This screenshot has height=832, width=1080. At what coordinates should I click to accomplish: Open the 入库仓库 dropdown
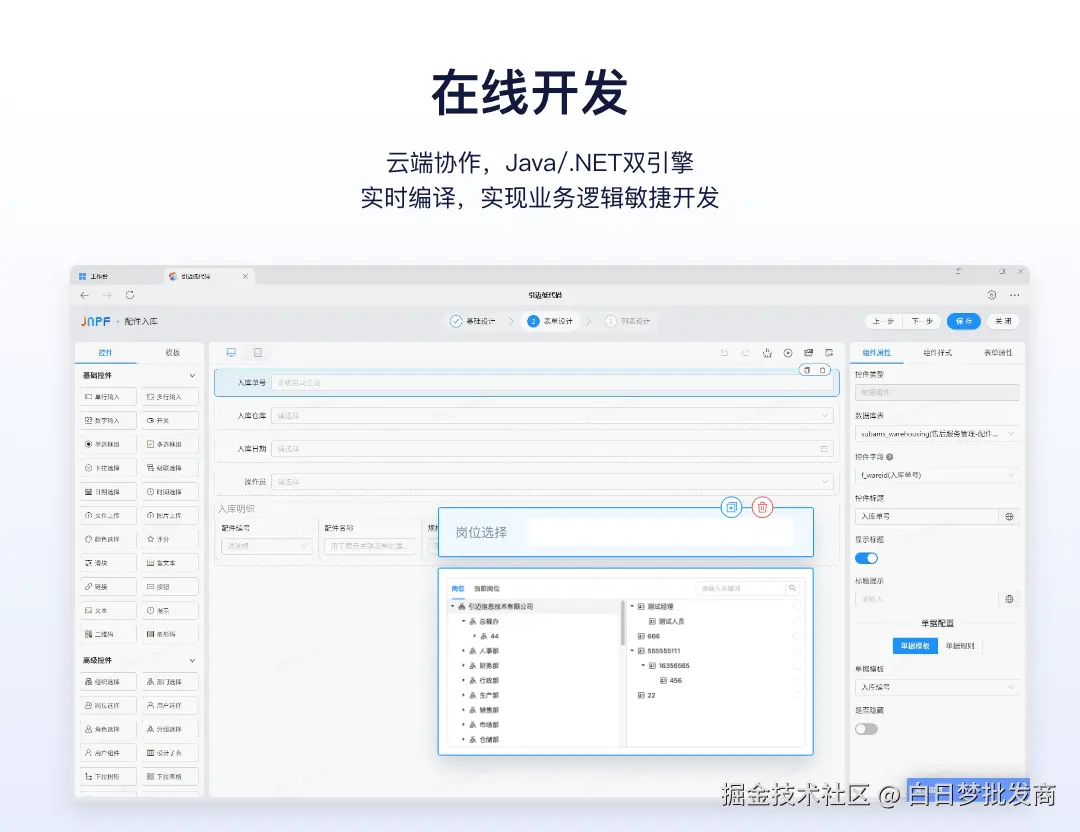pos(552,415)
